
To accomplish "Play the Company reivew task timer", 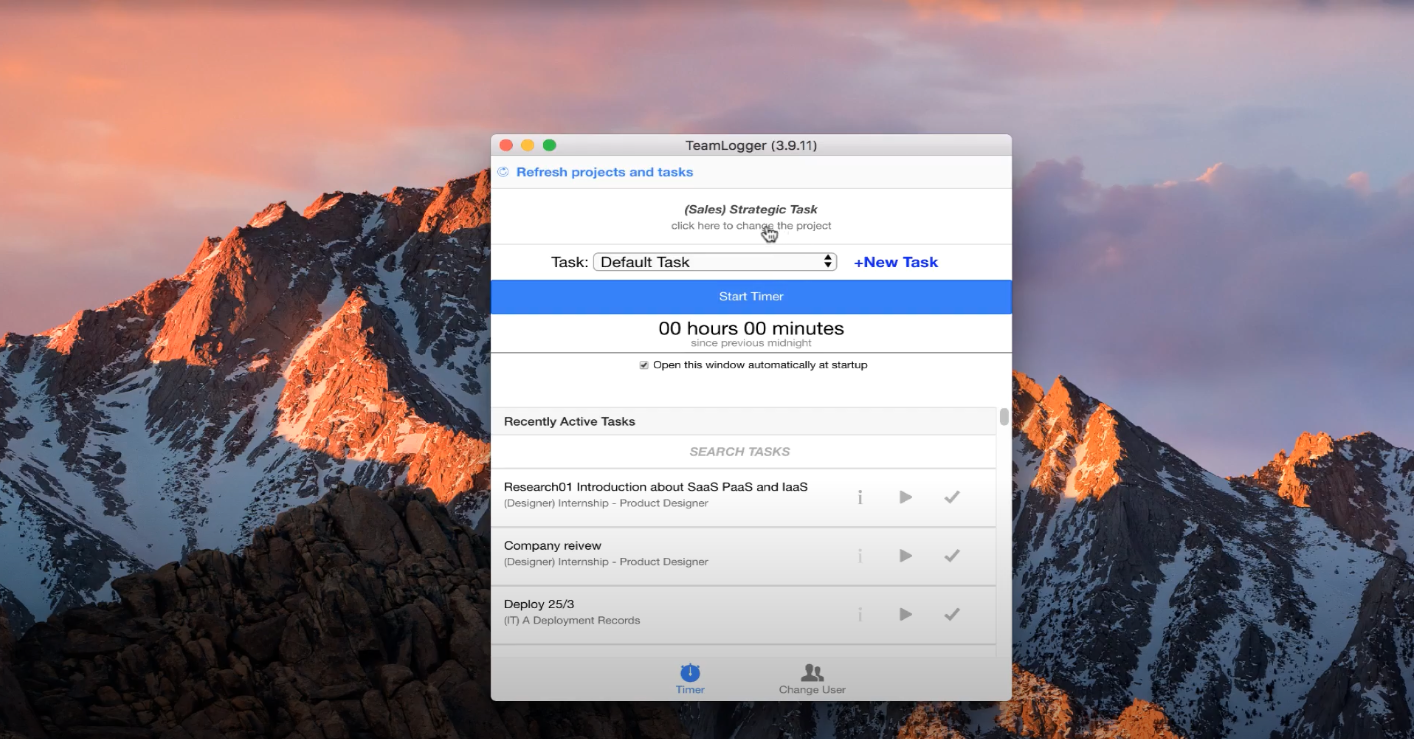I will (x=905, y=556).
